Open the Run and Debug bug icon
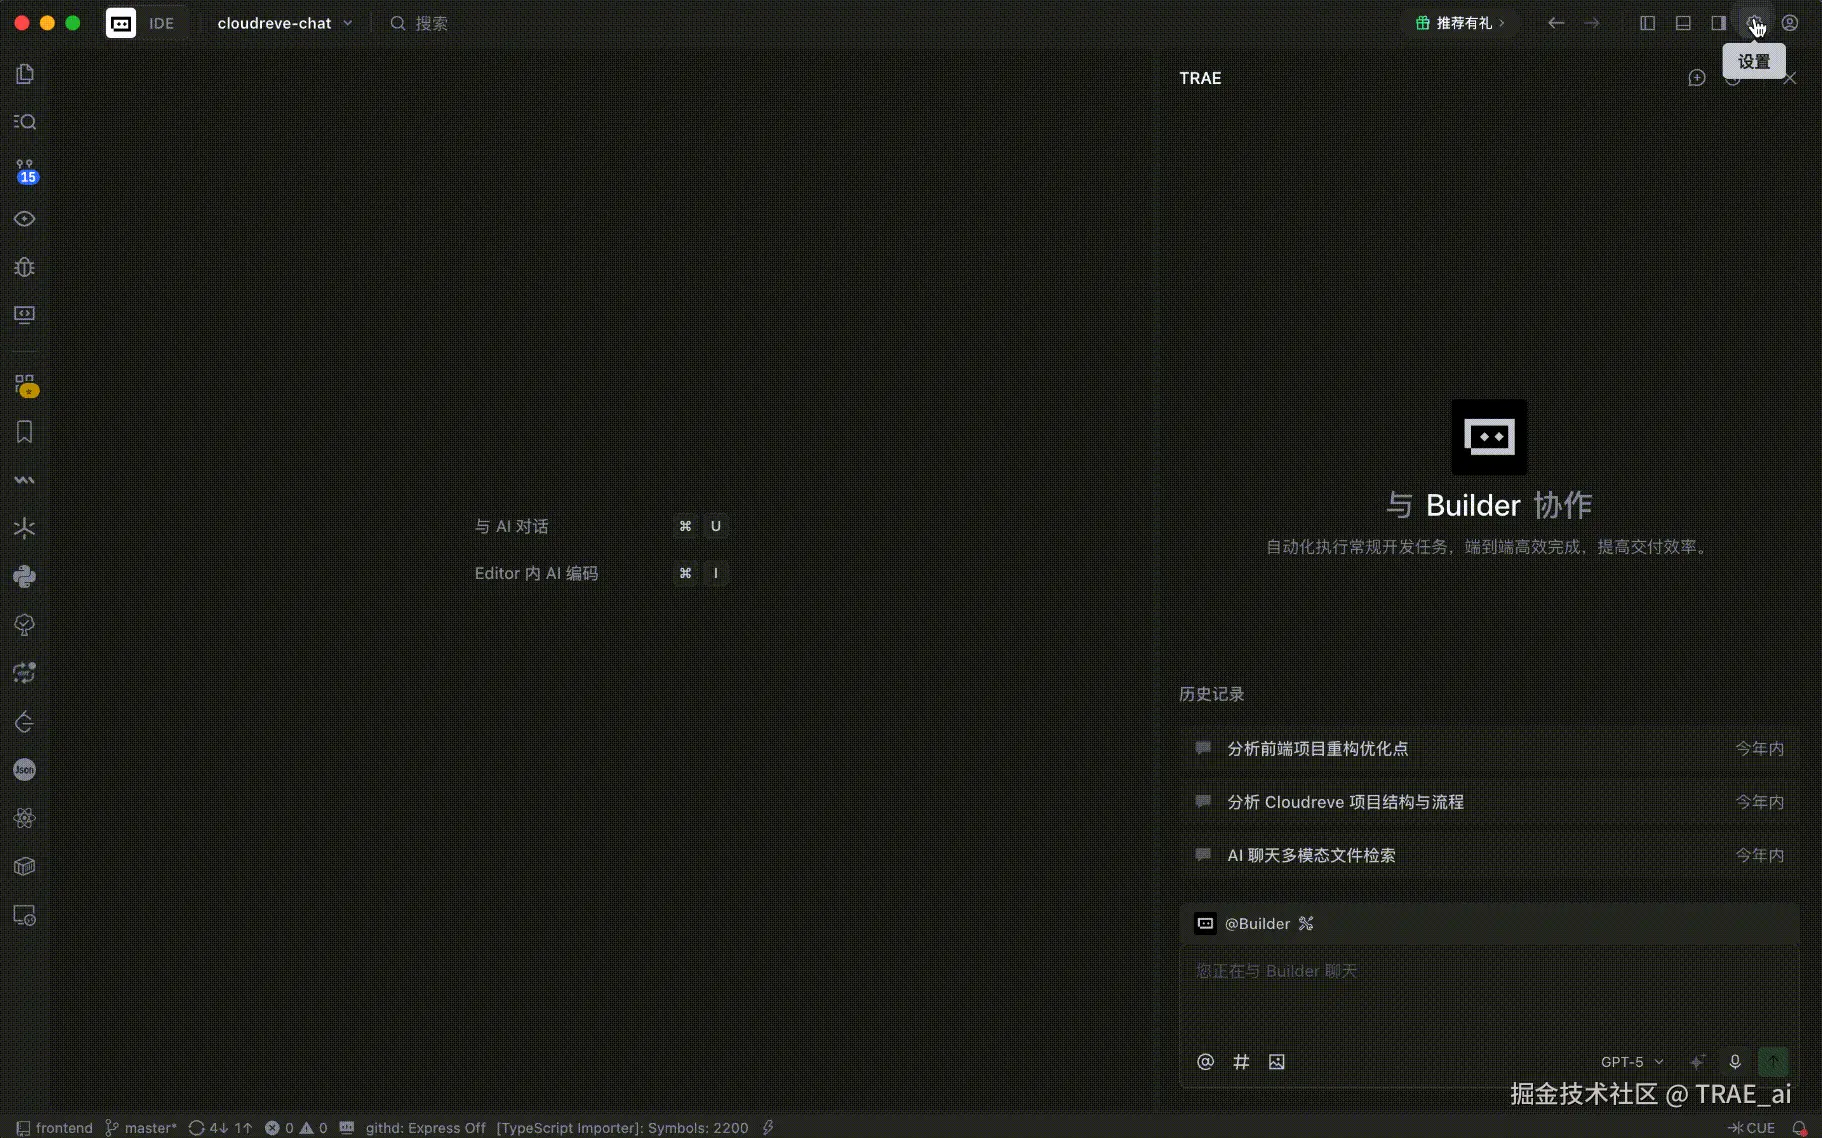 click(x=25, y=267)
